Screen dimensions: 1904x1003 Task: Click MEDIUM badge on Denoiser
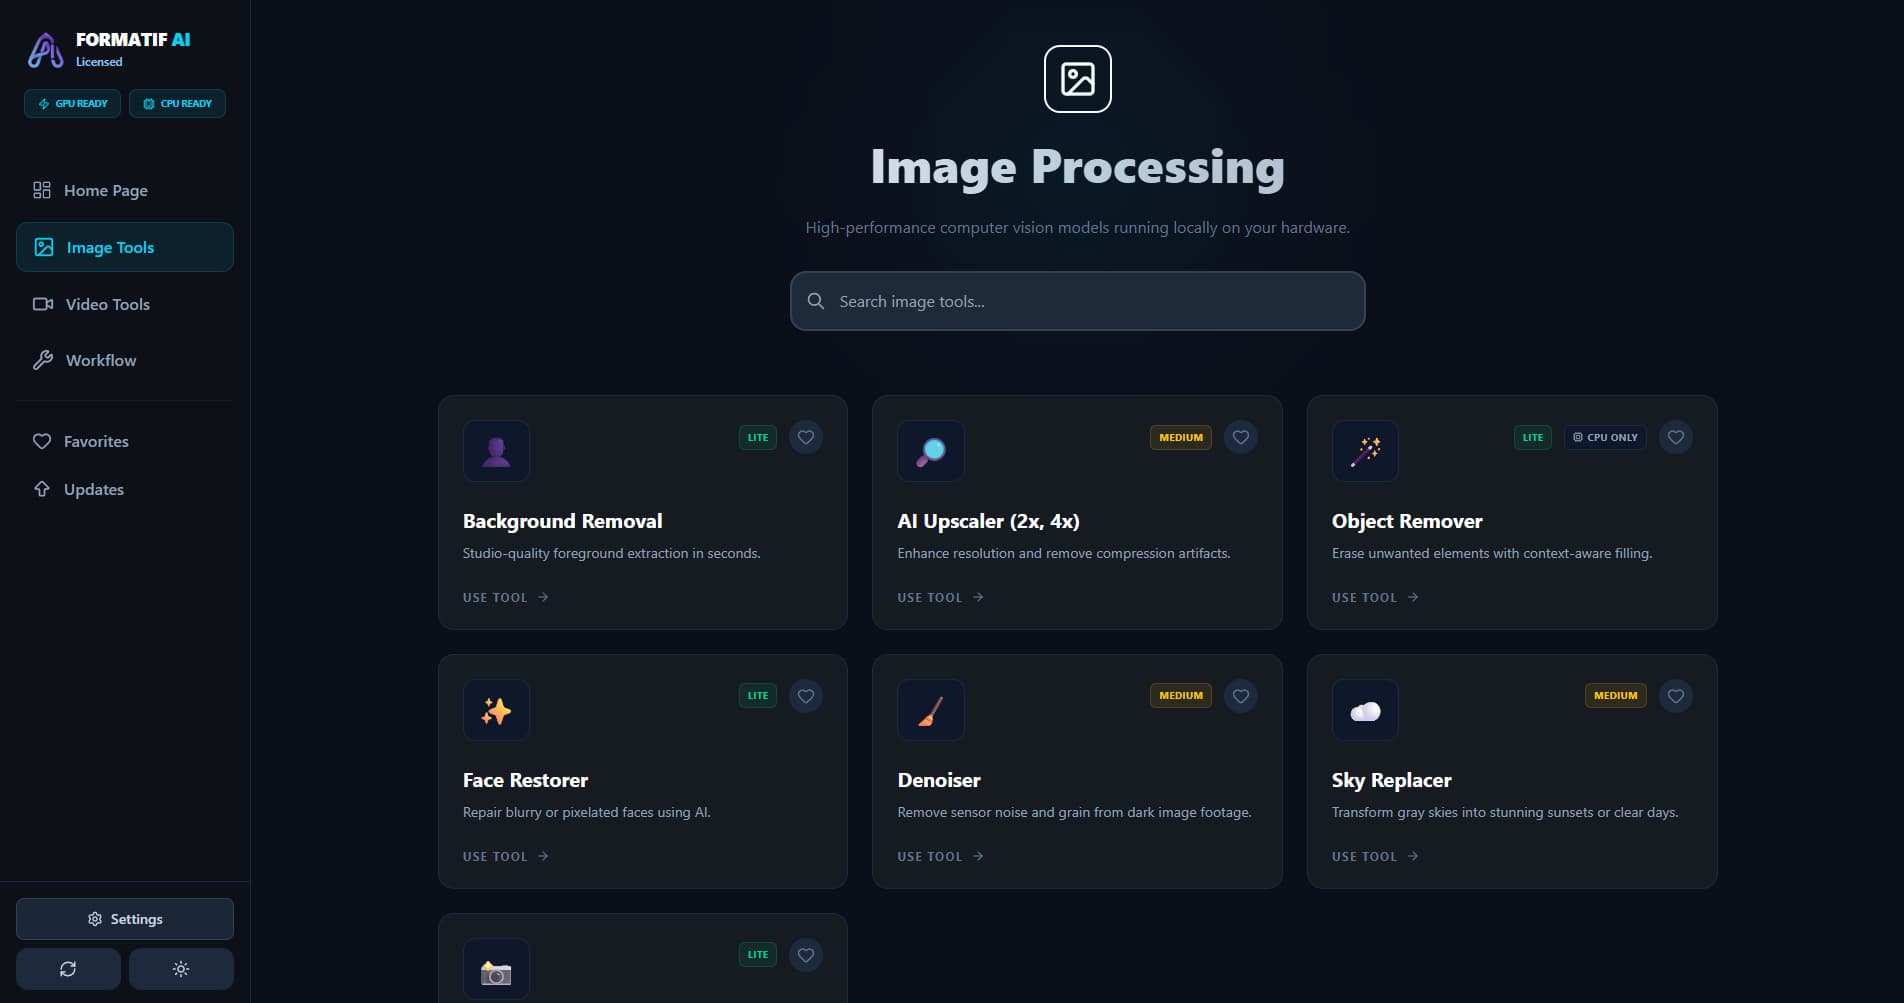[x=1181, y=696]
